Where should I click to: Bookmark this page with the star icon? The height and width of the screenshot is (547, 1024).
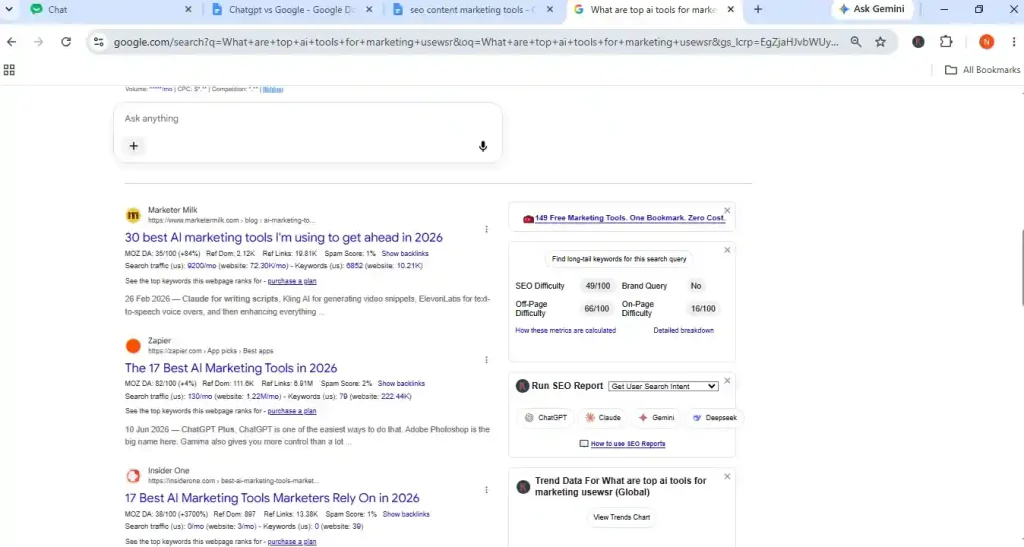880,42
